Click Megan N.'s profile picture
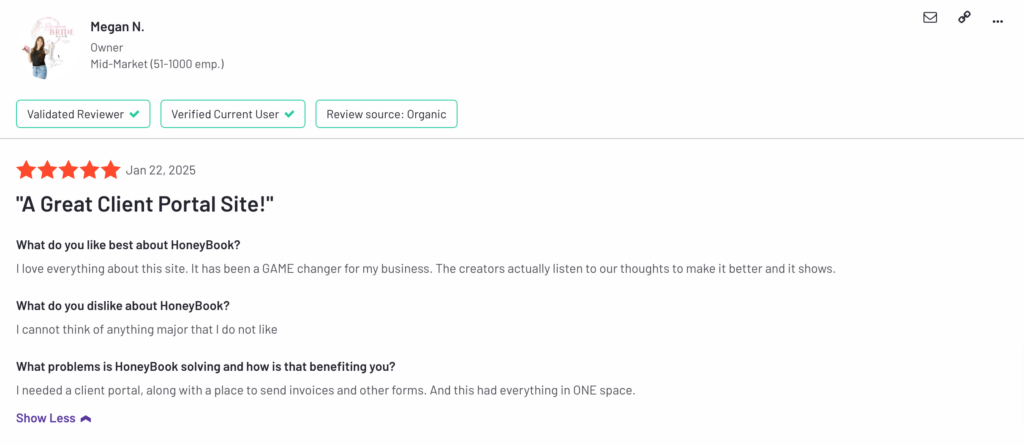Screen dimensions: 1024x446 tap(42, 48)
